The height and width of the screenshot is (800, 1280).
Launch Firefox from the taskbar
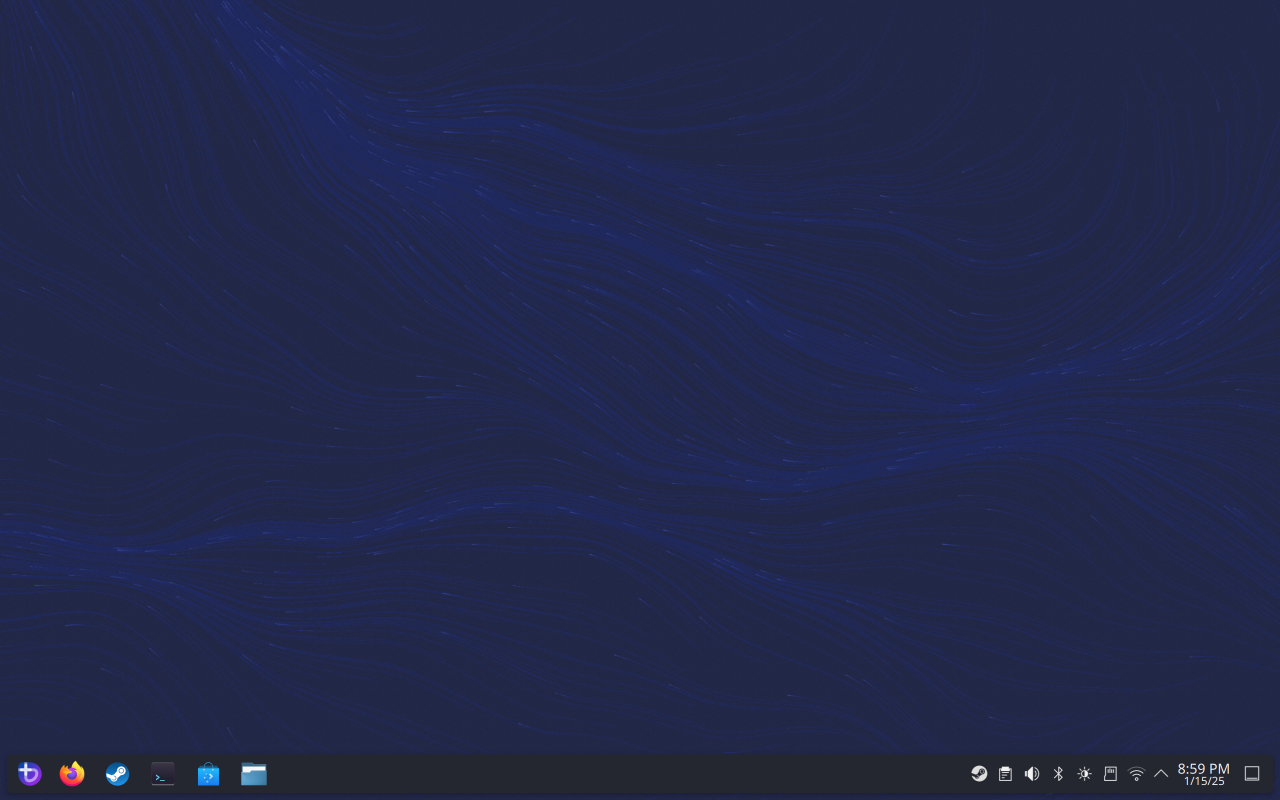72,774
